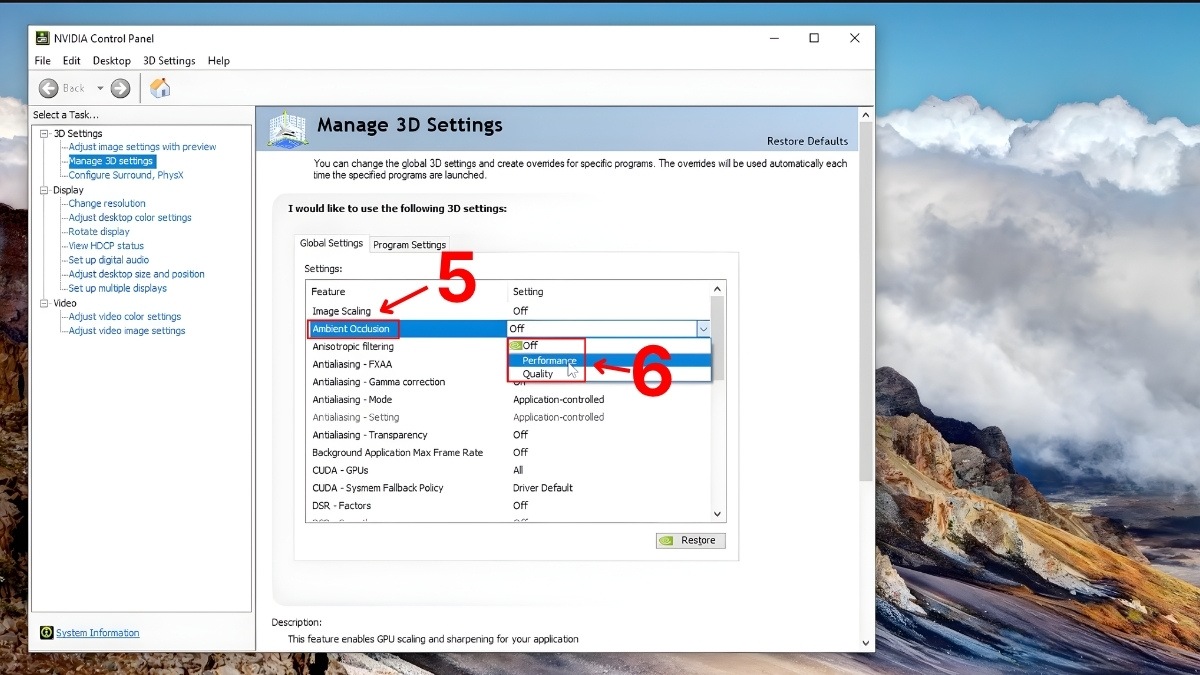Select CUDA - Sysmem Fallback Policy row
Screen dimensions: 1200x675
pyautogui.click(x=508, y=488)
